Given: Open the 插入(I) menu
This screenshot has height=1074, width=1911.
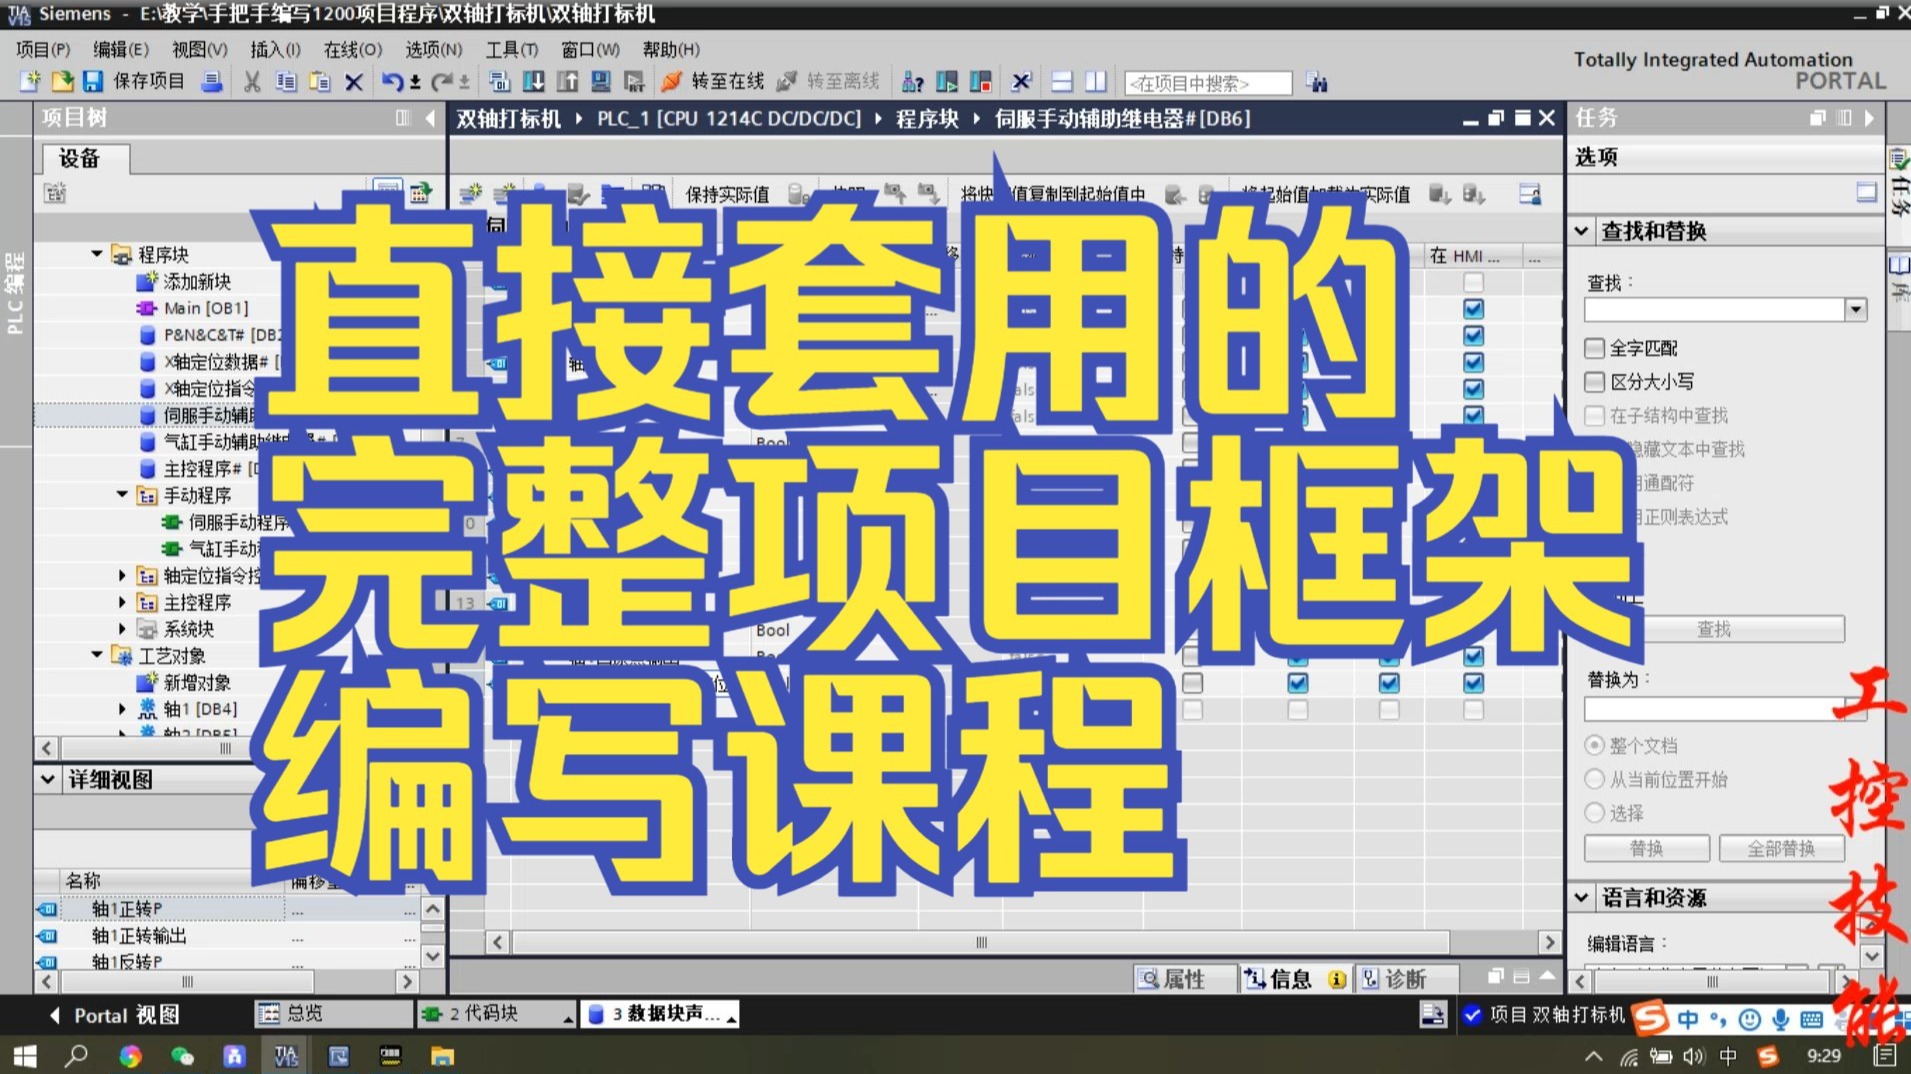Looking at the screenshot, I should (275, 49).
